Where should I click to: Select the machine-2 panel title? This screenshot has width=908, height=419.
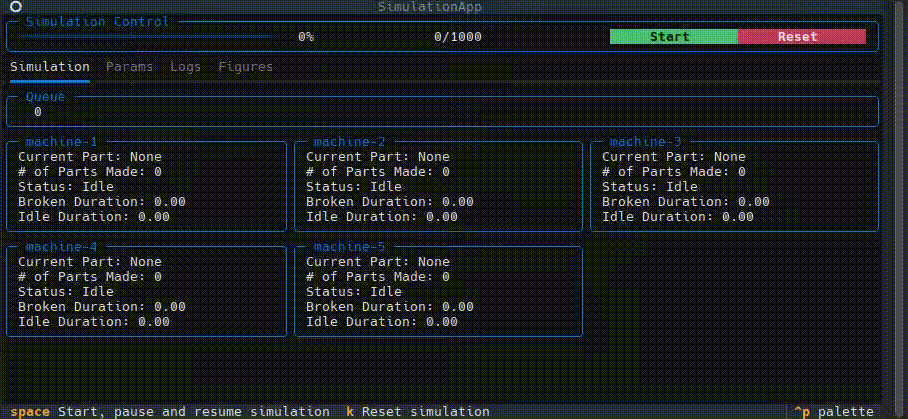pos(349,142)
